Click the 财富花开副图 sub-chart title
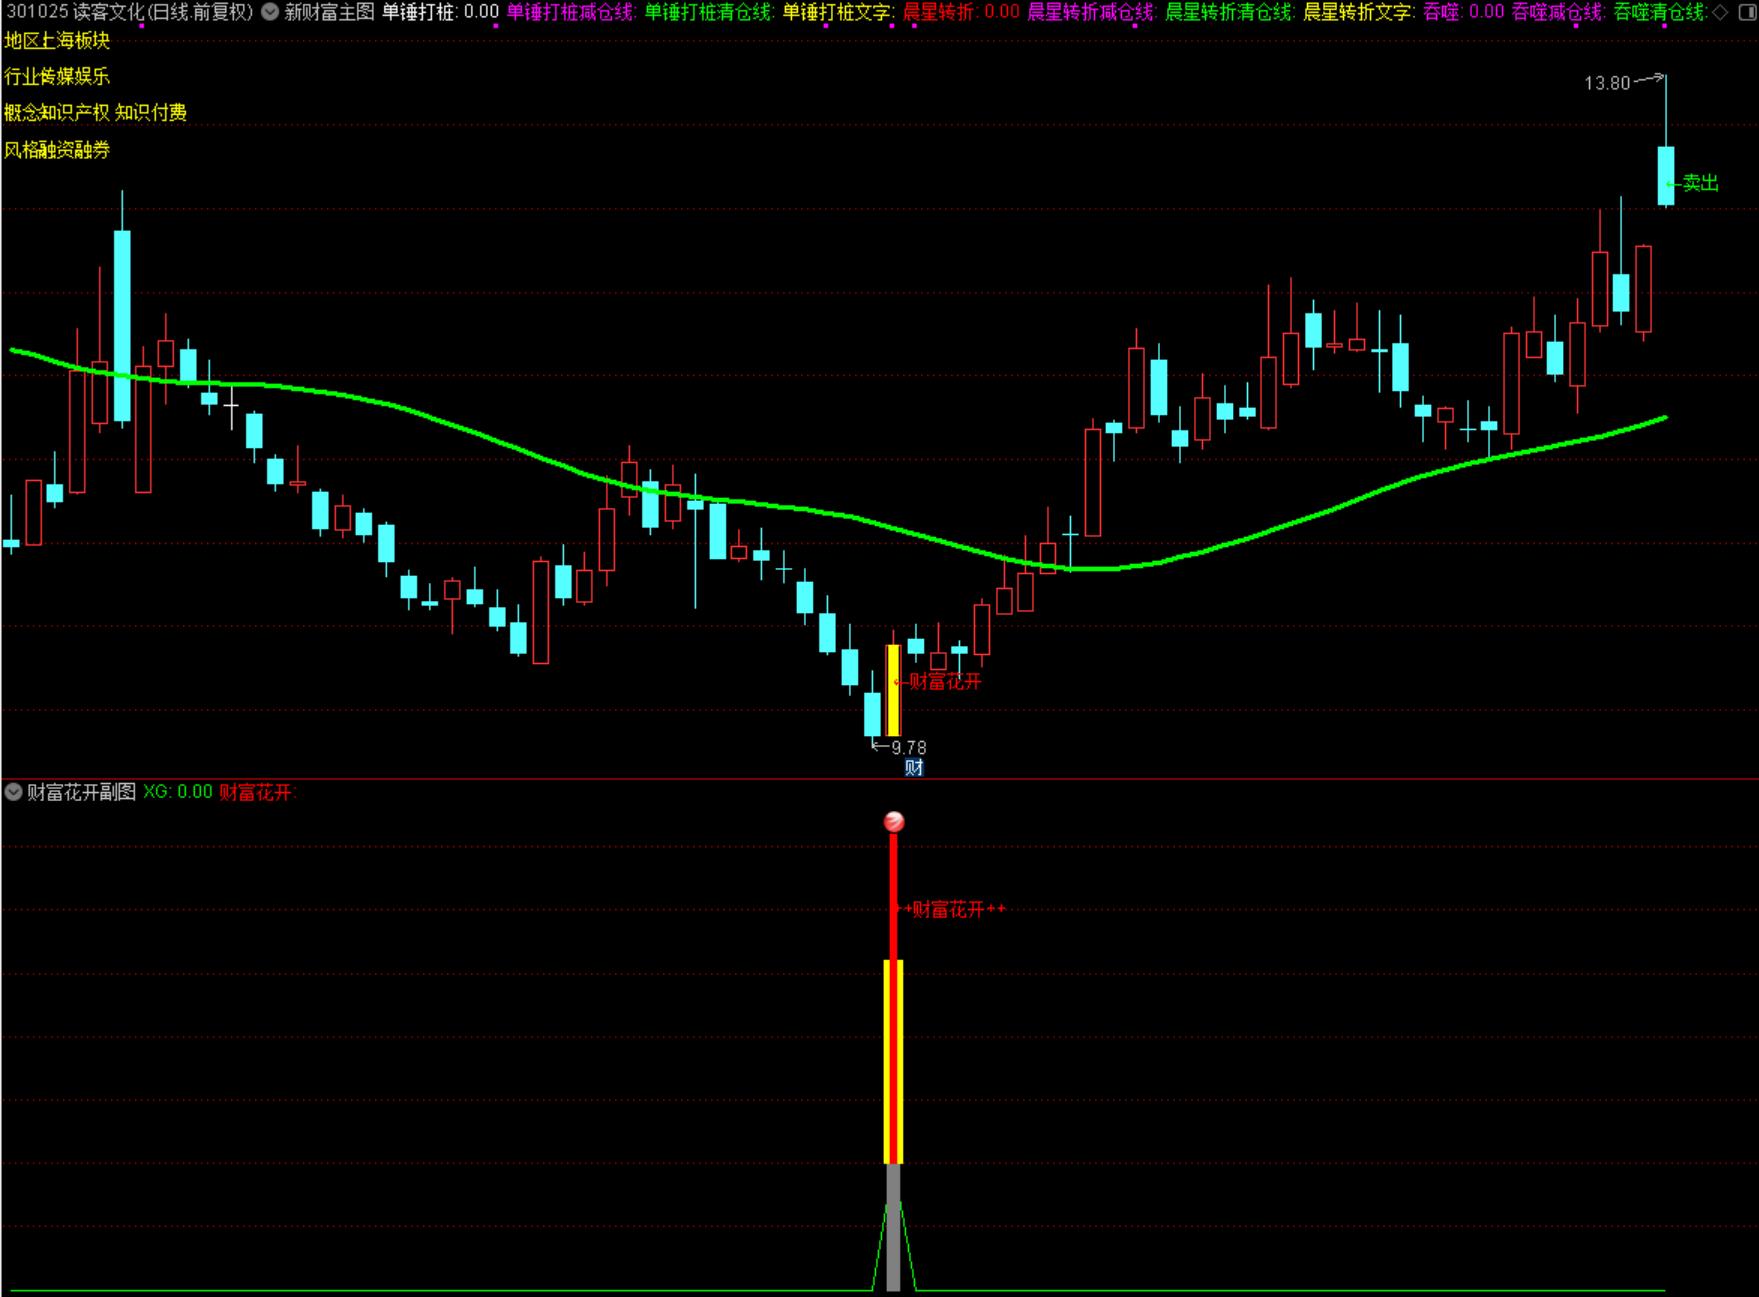 [x=81, y=793]
